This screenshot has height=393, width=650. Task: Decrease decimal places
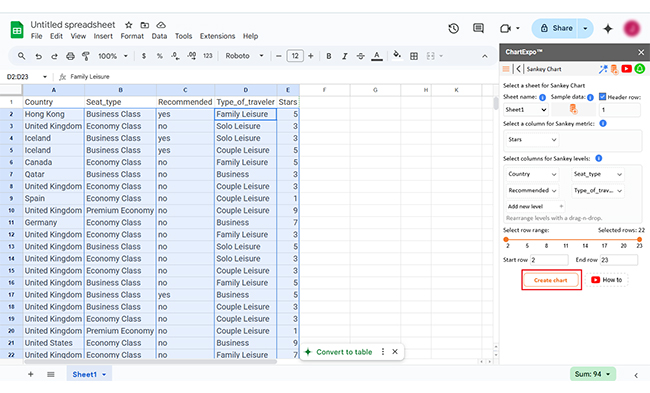[x=175, y=56]
